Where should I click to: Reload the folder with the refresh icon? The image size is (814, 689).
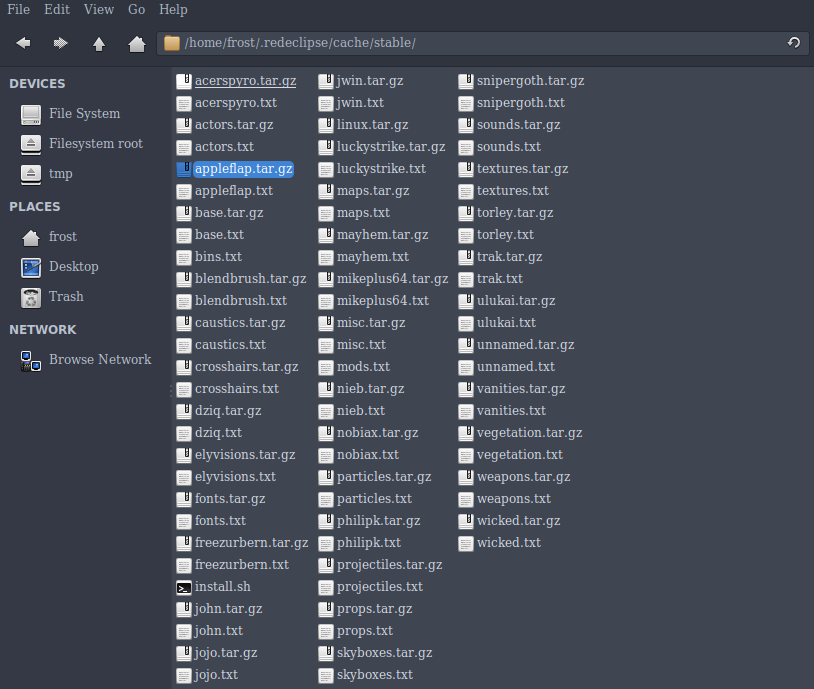(x=793, y=43)
